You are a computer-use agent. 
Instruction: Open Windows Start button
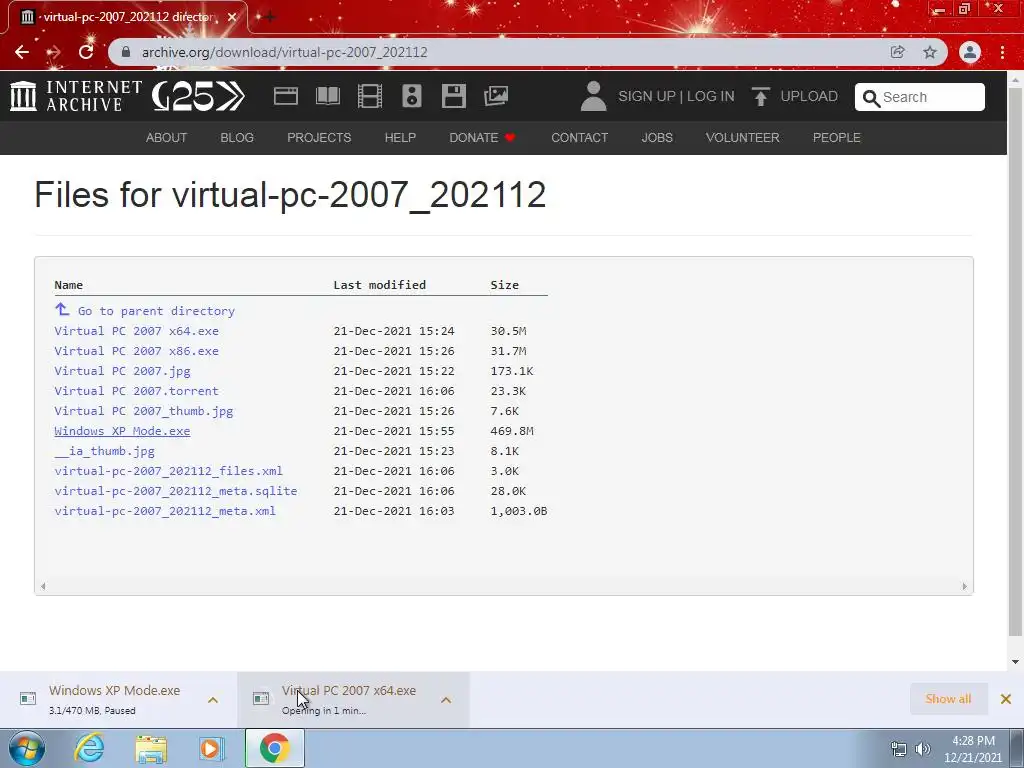coord(27,748)
